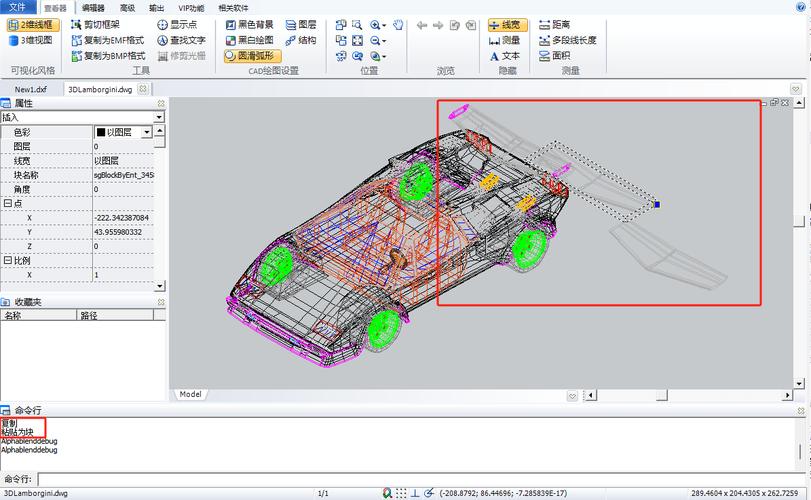The height and width of the screenshot is (500, 811).
Task: Collapse the 比例 property group
Action: (x=8, y=261)
